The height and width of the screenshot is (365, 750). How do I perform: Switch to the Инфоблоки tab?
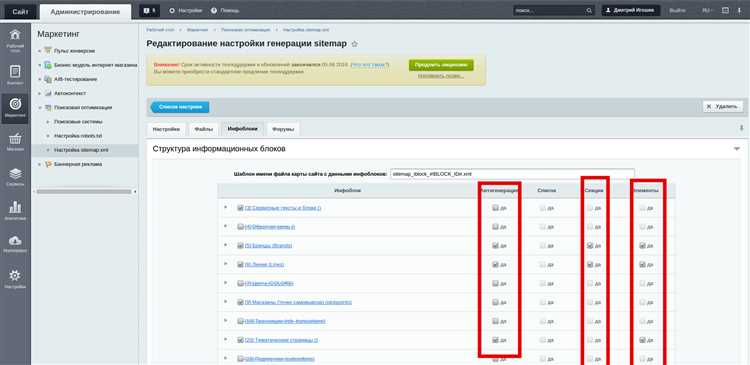(243, 129)
